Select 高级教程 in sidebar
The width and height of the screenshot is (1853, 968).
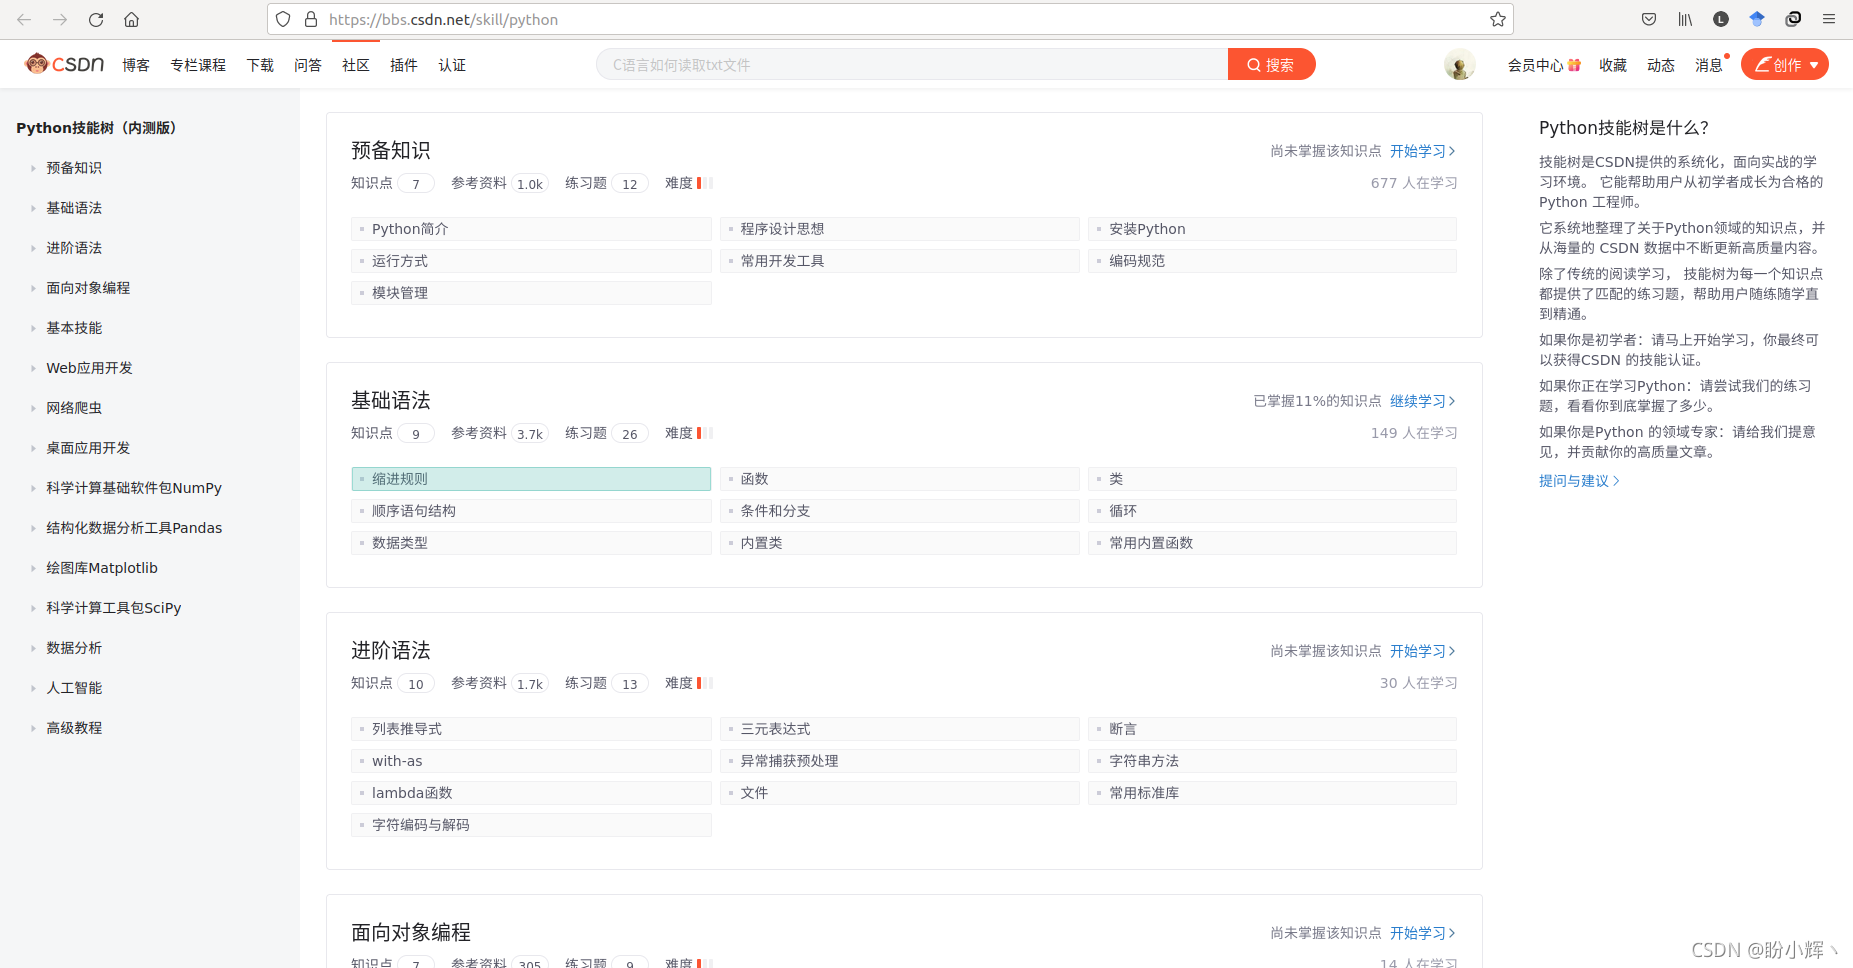pos(74,728)
